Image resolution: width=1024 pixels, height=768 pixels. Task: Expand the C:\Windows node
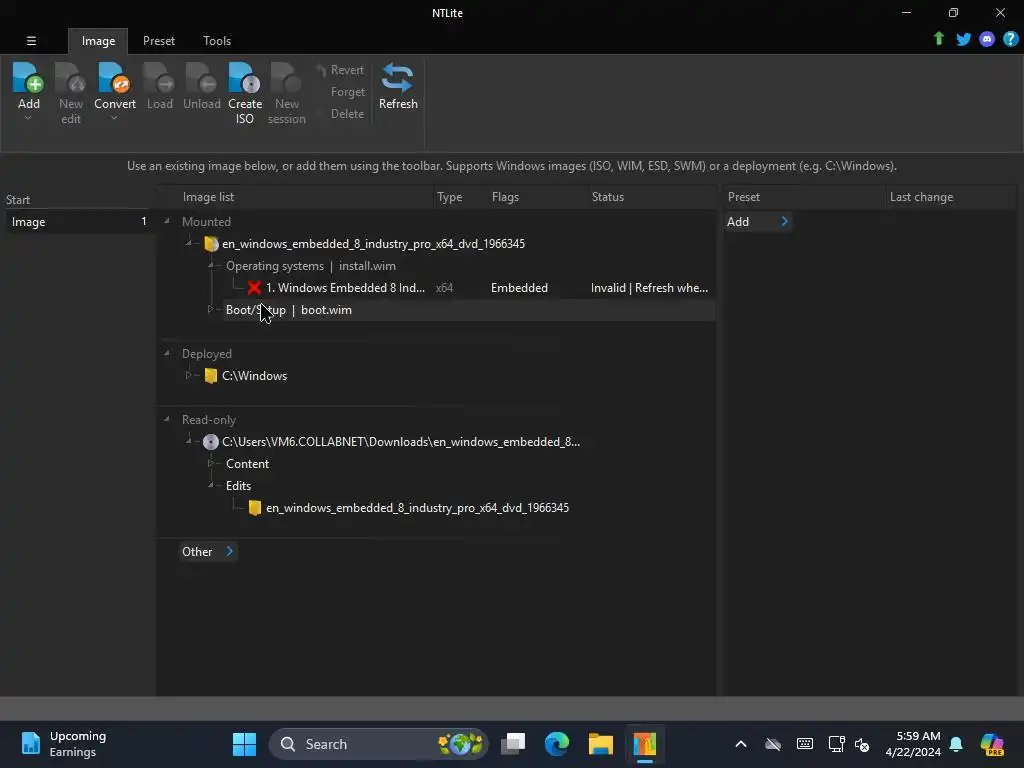click(188, 375)
